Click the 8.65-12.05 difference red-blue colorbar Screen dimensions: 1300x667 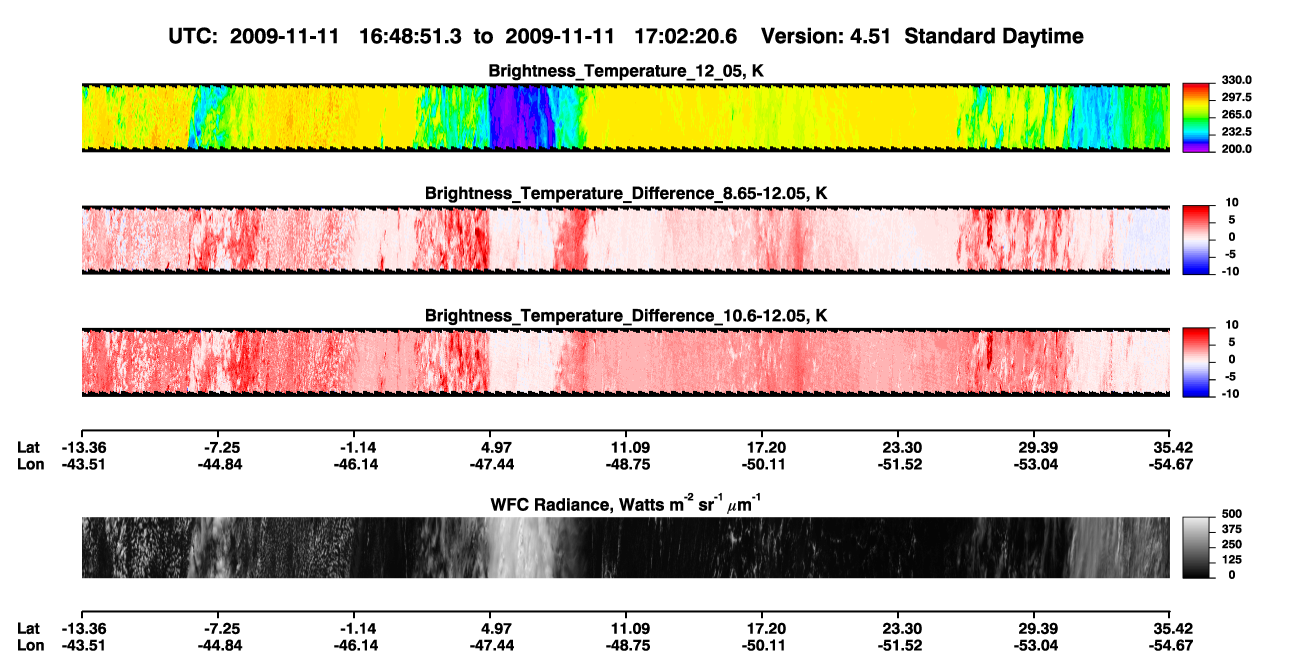1195,239
